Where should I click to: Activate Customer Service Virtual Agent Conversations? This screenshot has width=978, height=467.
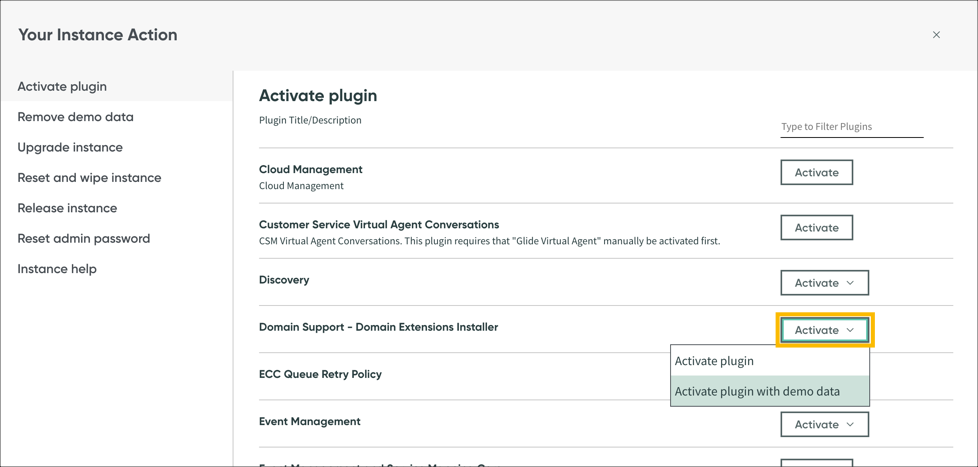(816, 228)
